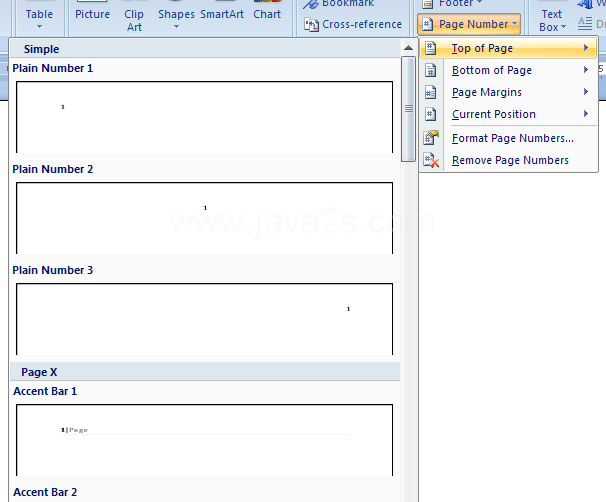606x502 pixels.
Task: Choose the Plain Number 2 preview
Action: 204,218
